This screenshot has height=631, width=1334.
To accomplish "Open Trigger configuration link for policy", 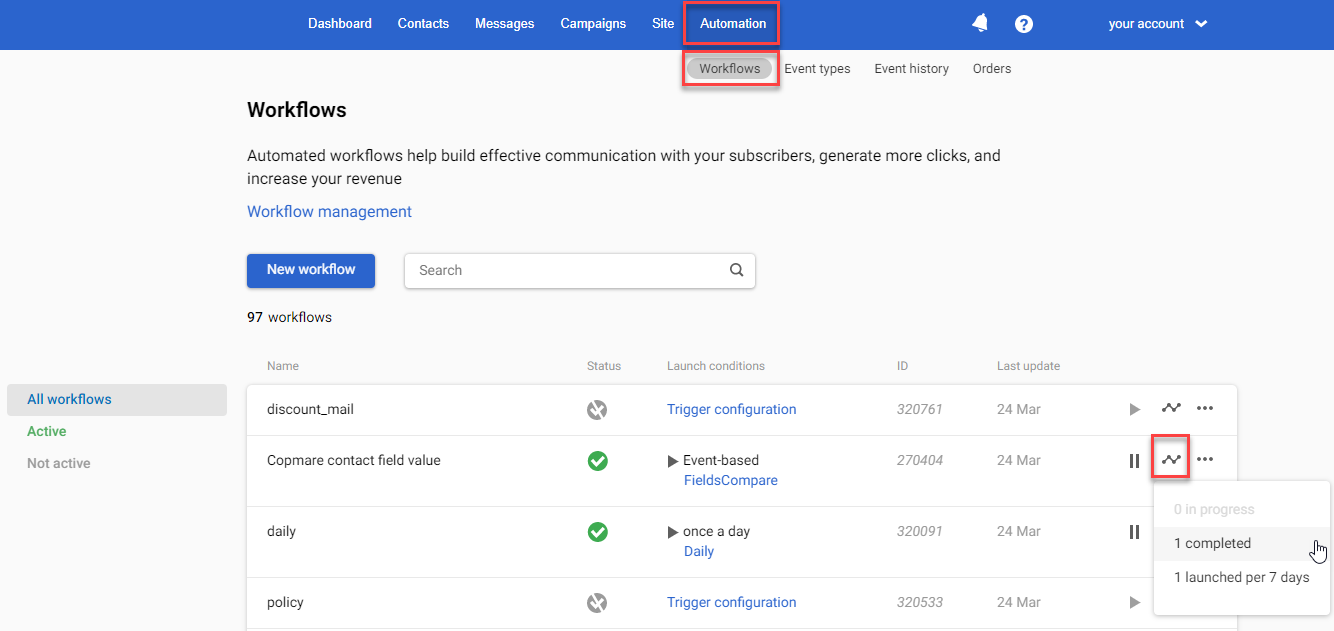I will click(732, 602).
